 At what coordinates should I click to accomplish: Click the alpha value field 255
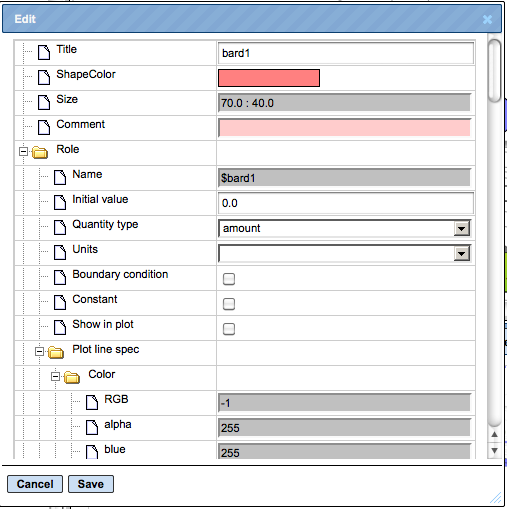coord(345,428)
